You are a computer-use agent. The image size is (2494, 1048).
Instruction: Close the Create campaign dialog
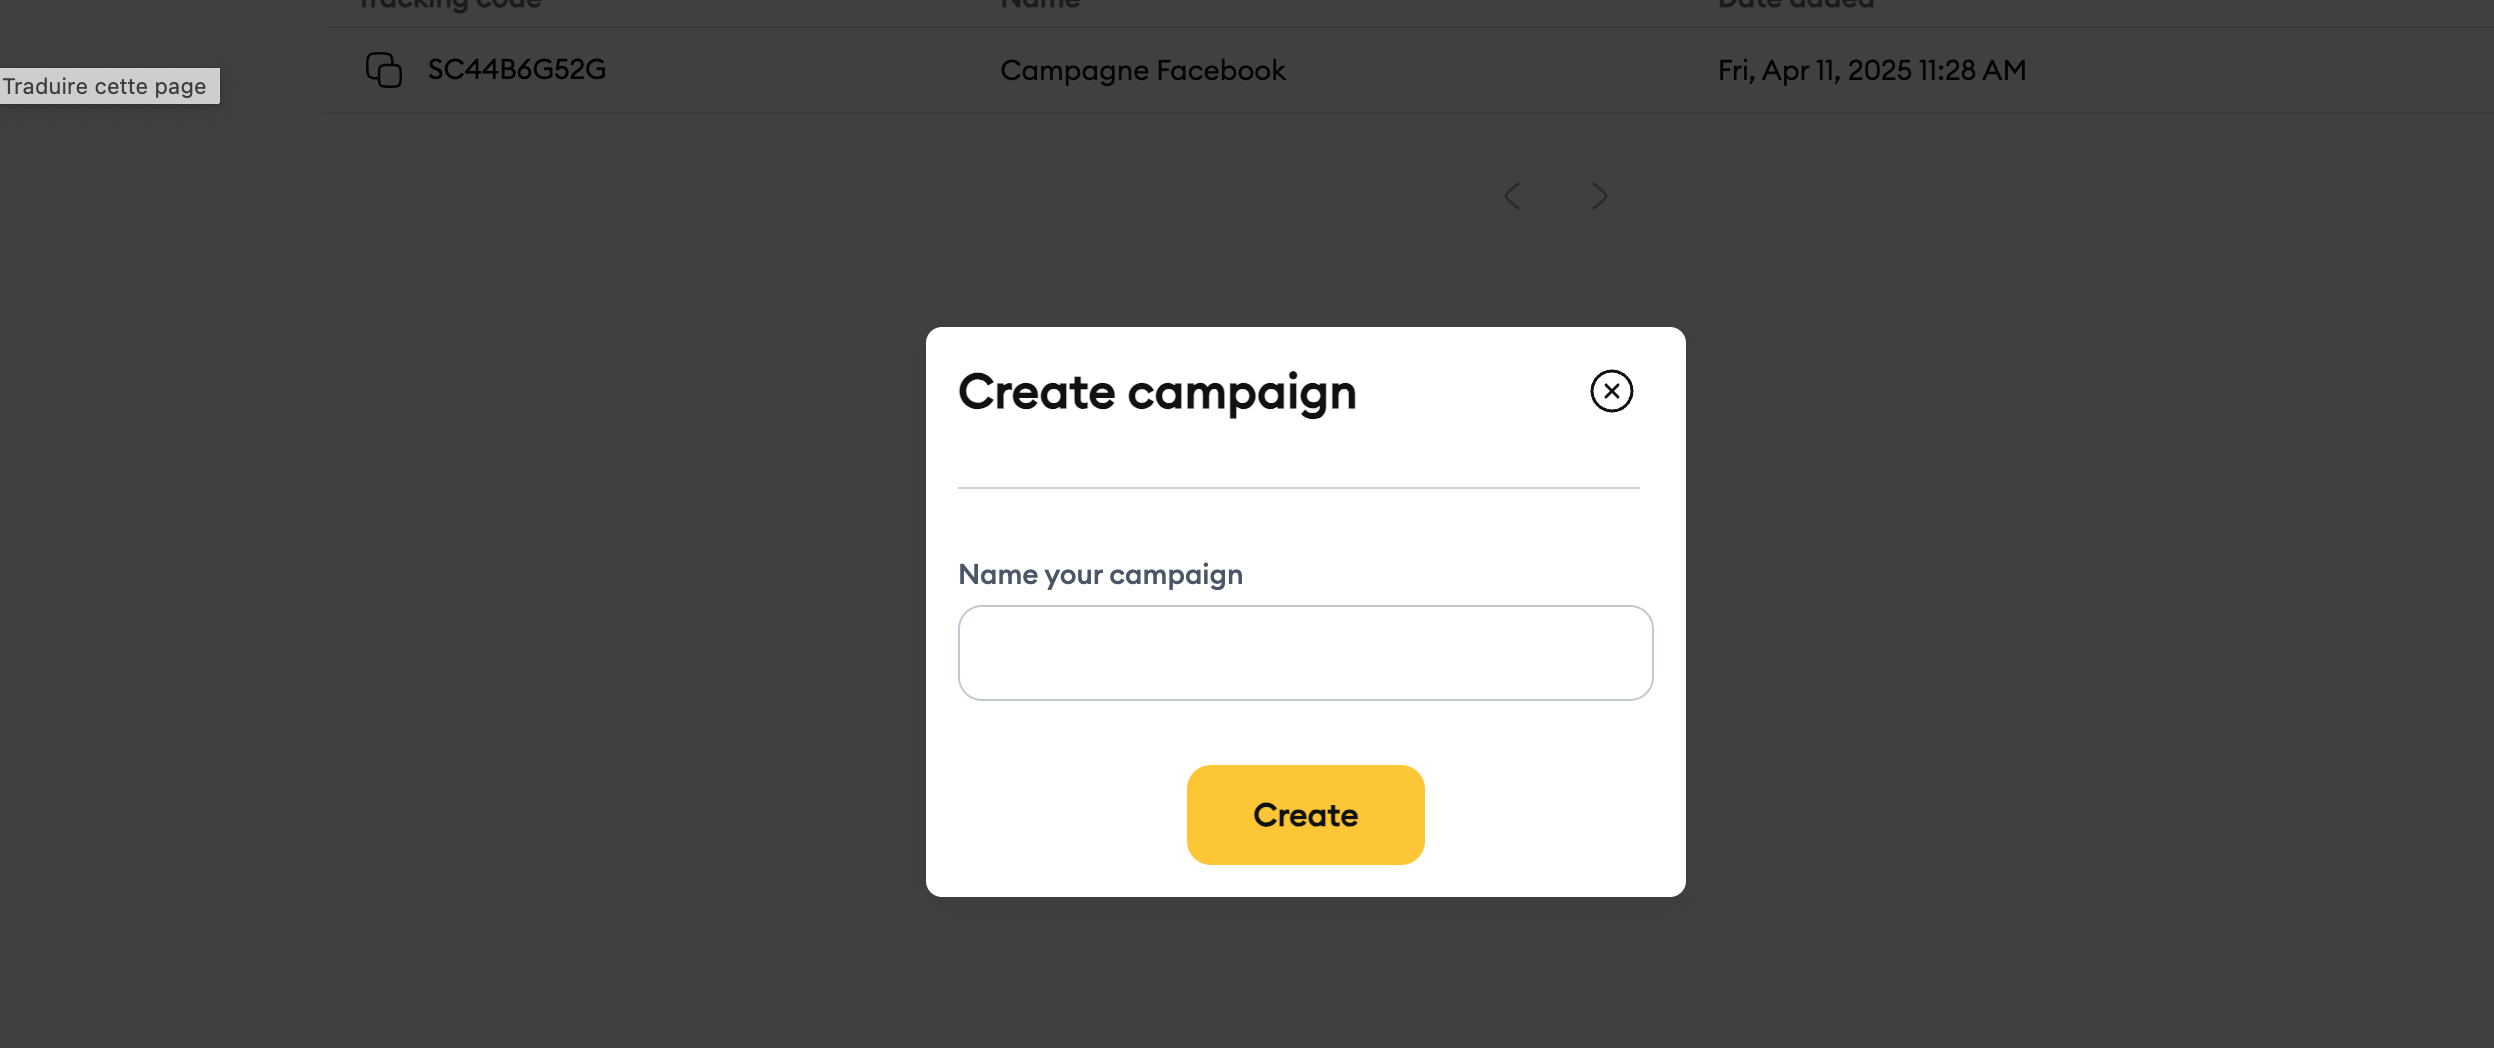pyautogui.click(x=1611, y=391)
